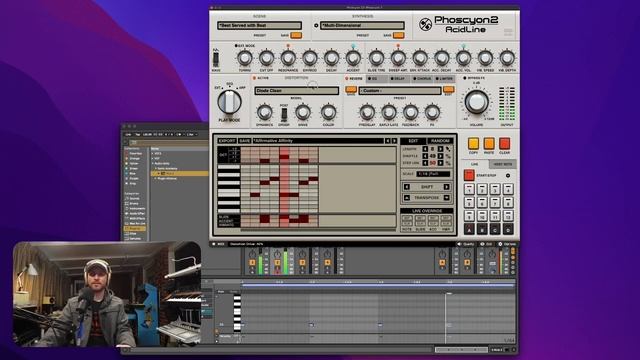Select pattern pad 1
640x360 pixels.
point(469,189)
